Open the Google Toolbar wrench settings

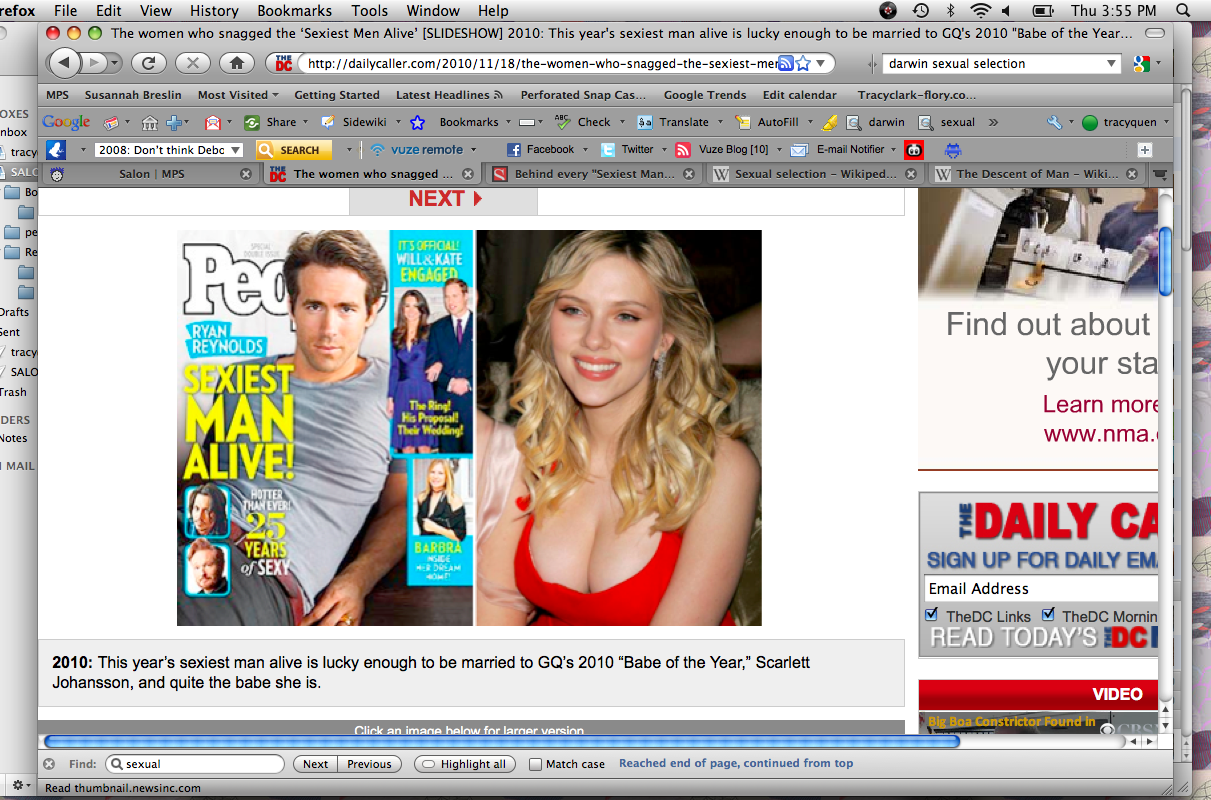tap(1054, 122)
